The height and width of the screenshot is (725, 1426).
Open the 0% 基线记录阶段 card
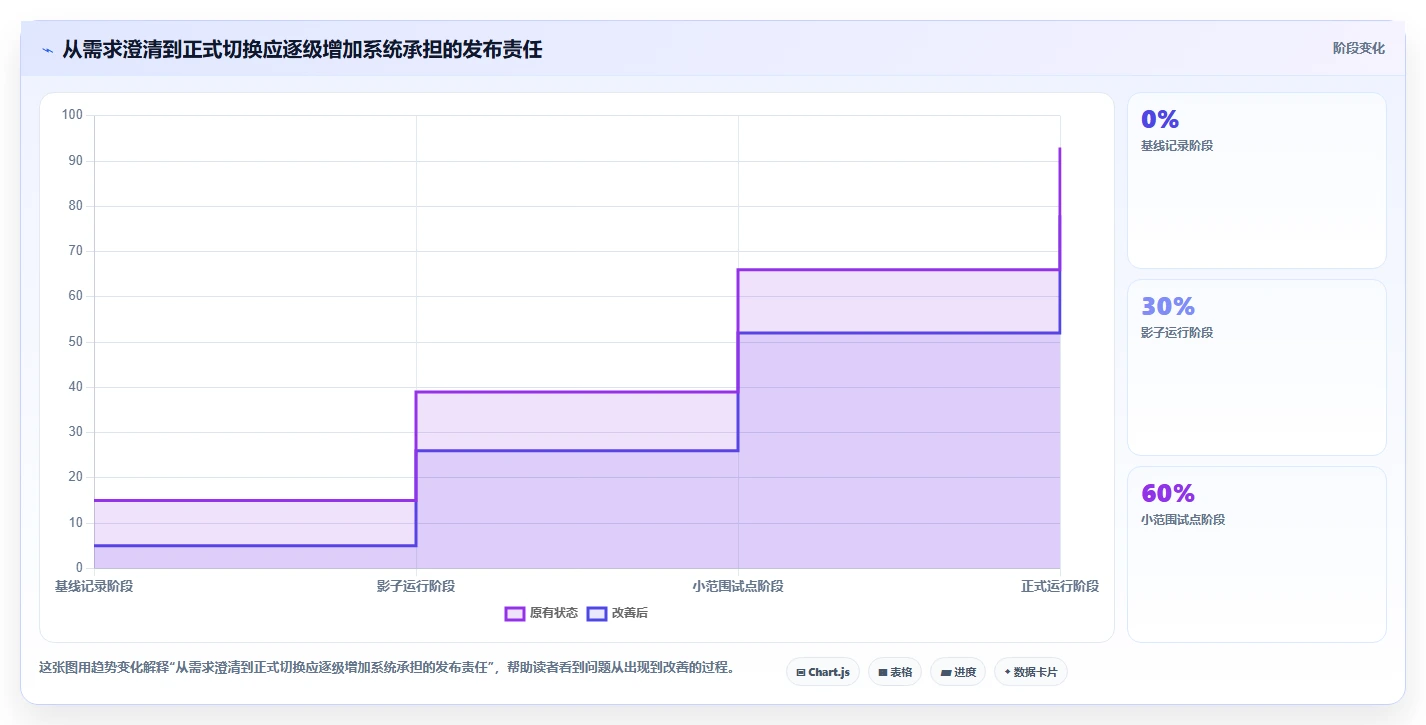coord(1256,180)
